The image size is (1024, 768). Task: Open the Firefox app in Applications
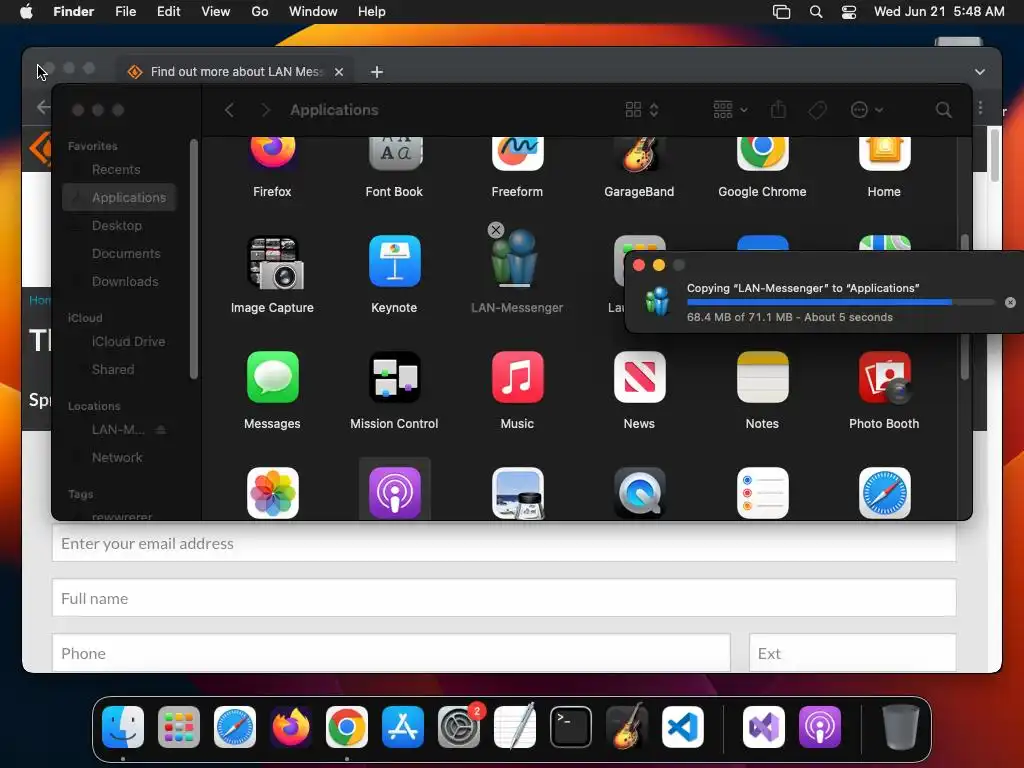click(x=272, y=153)
